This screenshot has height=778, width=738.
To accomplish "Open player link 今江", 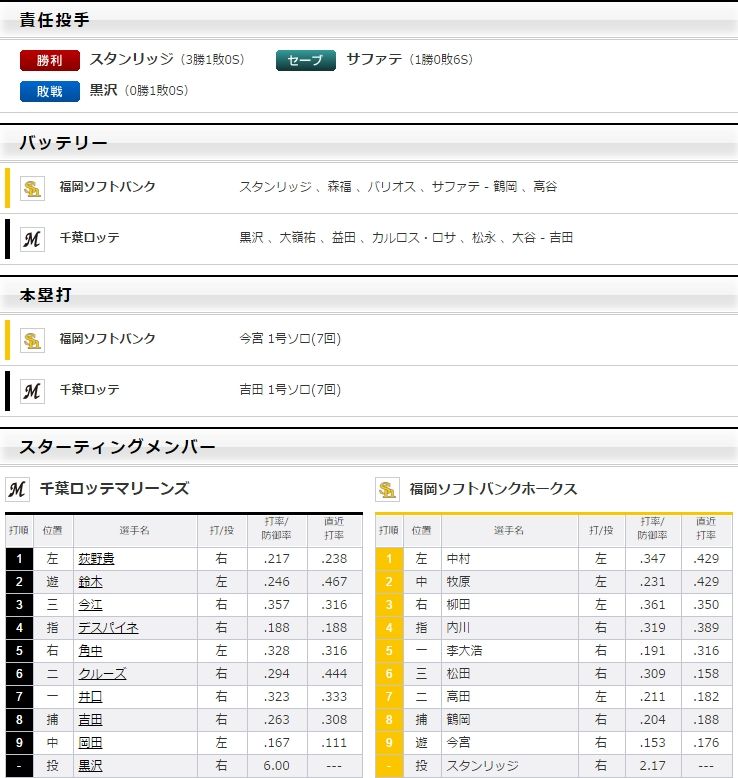I will (90, 605).
